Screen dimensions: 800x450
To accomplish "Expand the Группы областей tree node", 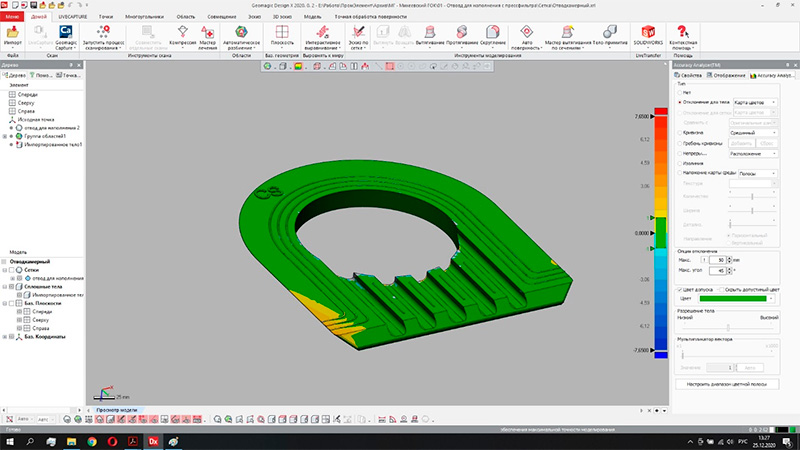I will click(5, 136).
